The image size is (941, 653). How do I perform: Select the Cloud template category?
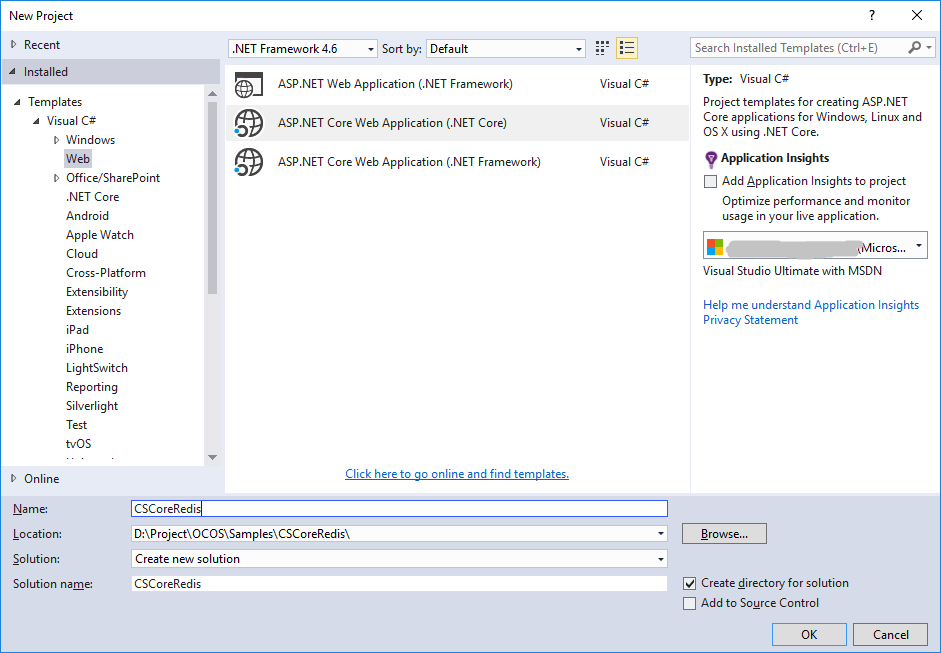tap(82, 254)
